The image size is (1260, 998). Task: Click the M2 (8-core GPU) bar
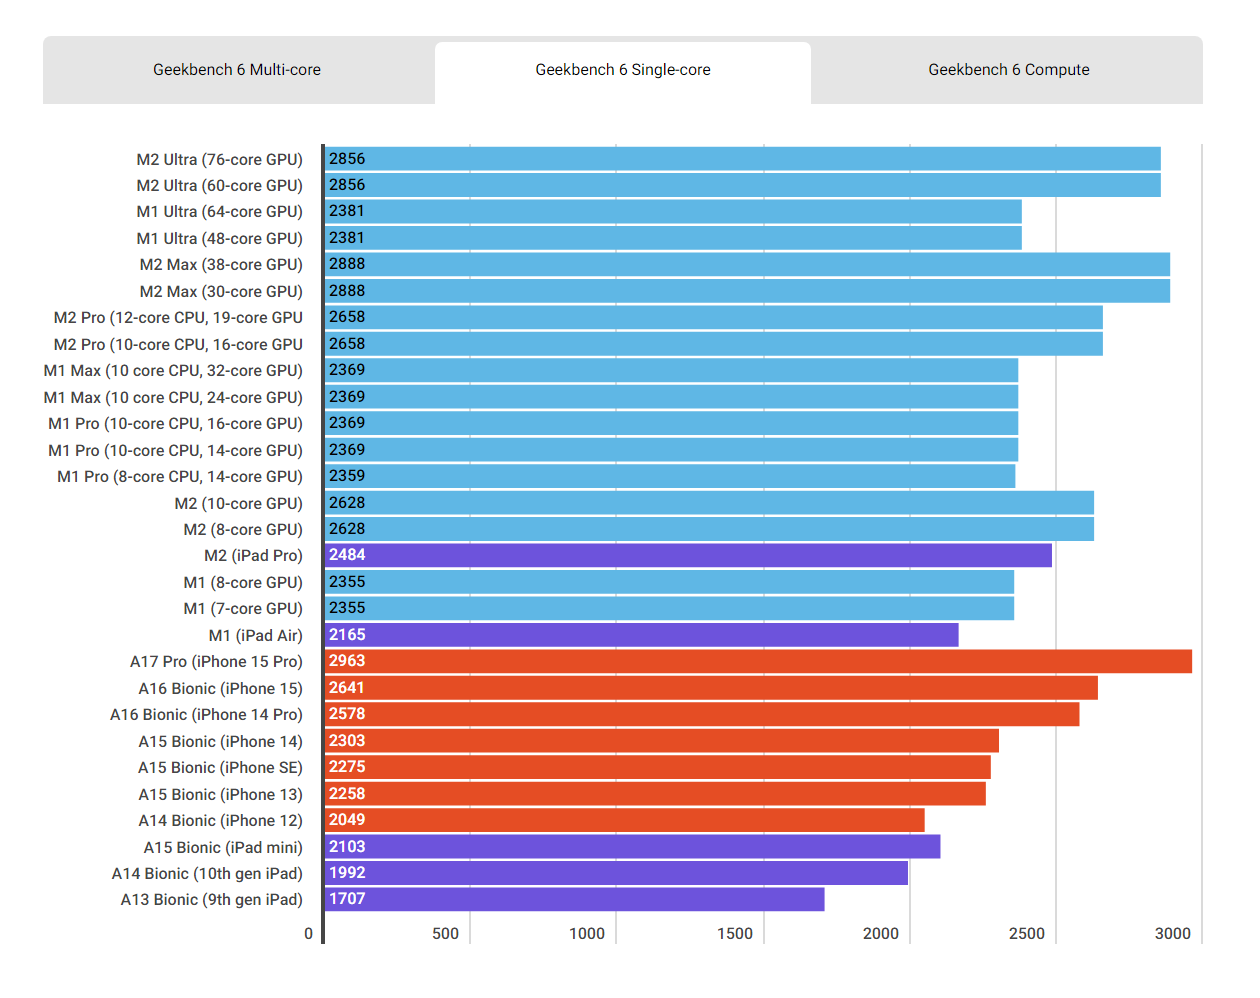click(709, 529)
